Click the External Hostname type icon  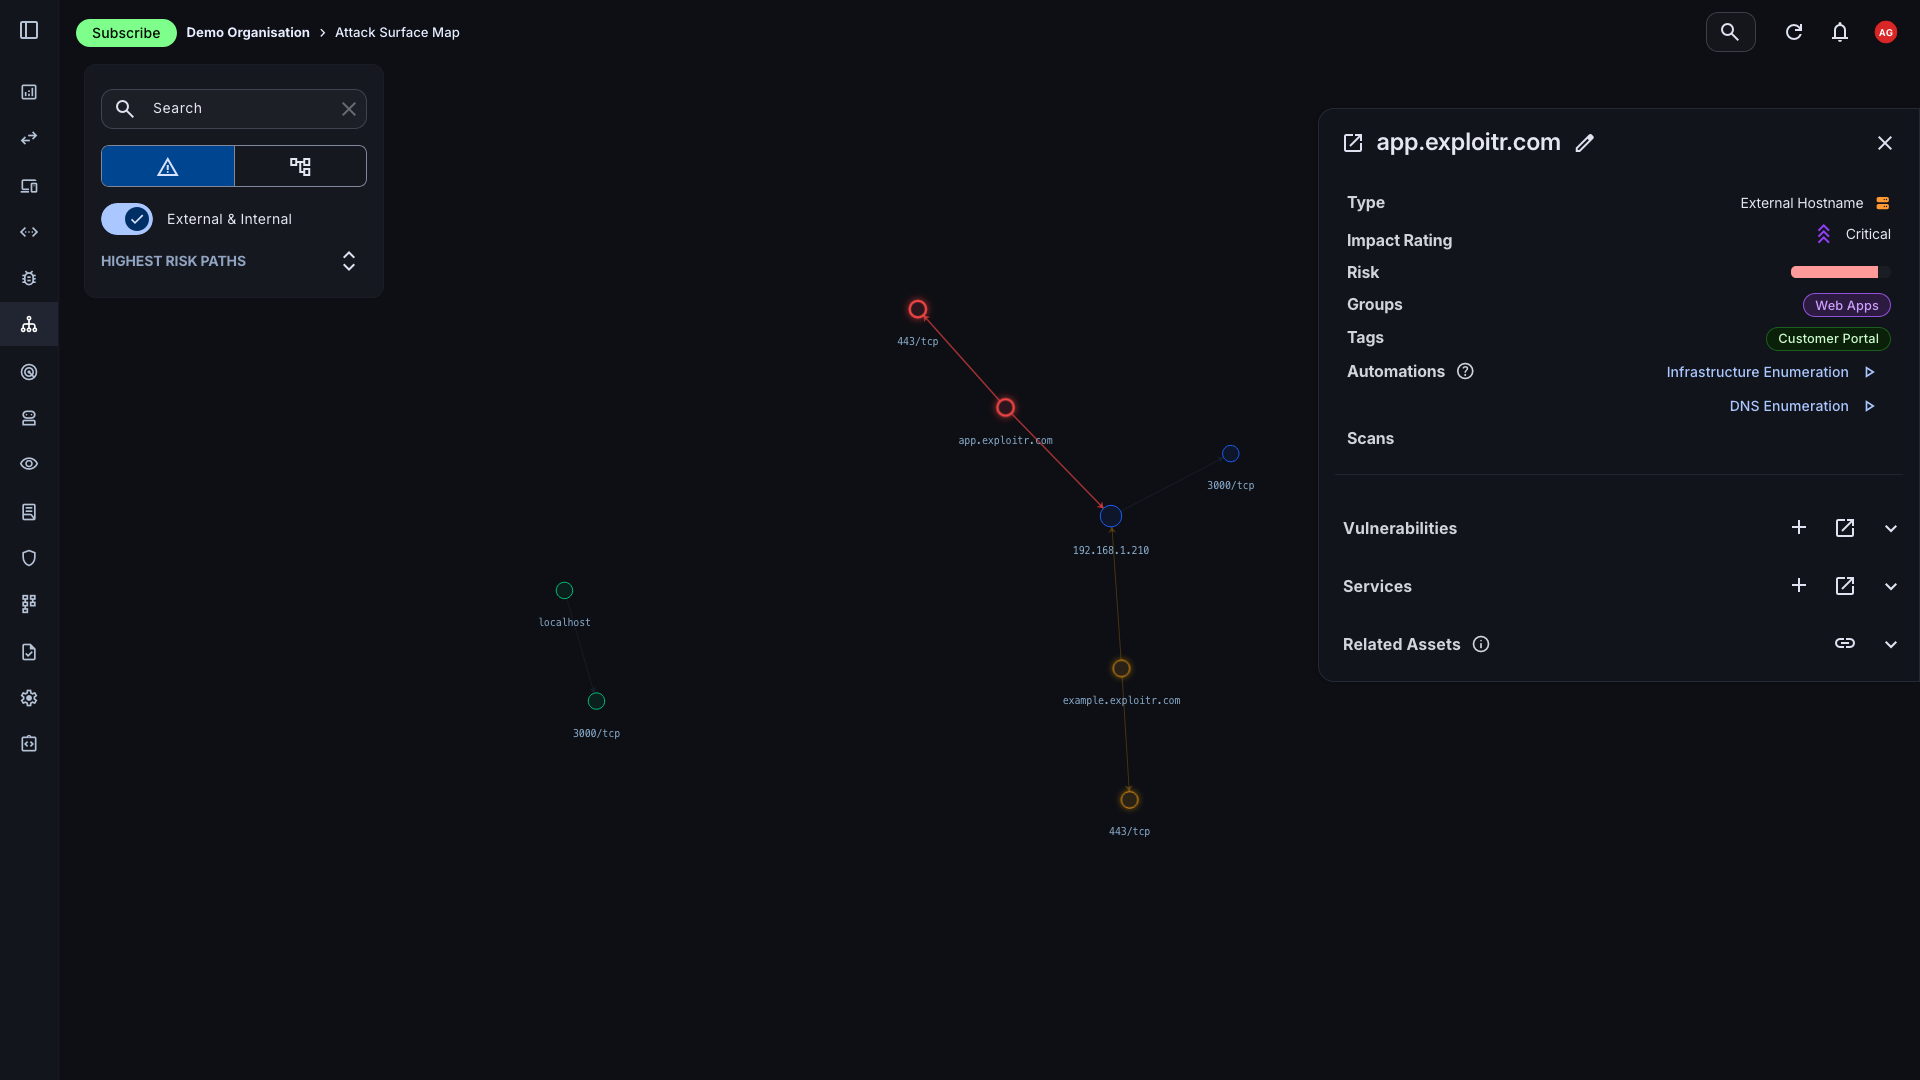tap(1883, 203)
